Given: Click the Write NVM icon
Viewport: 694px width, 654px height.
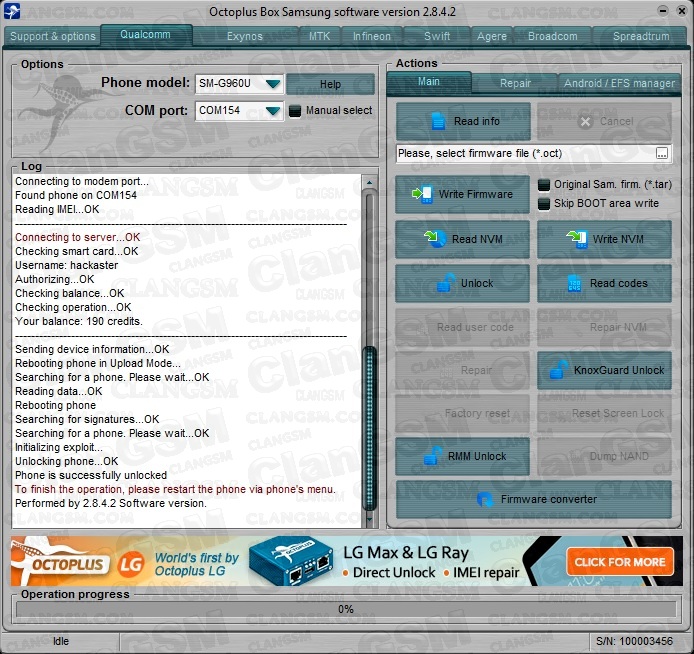Looking at the screenshot, I should pyautogui.click(x=577, y=239).
